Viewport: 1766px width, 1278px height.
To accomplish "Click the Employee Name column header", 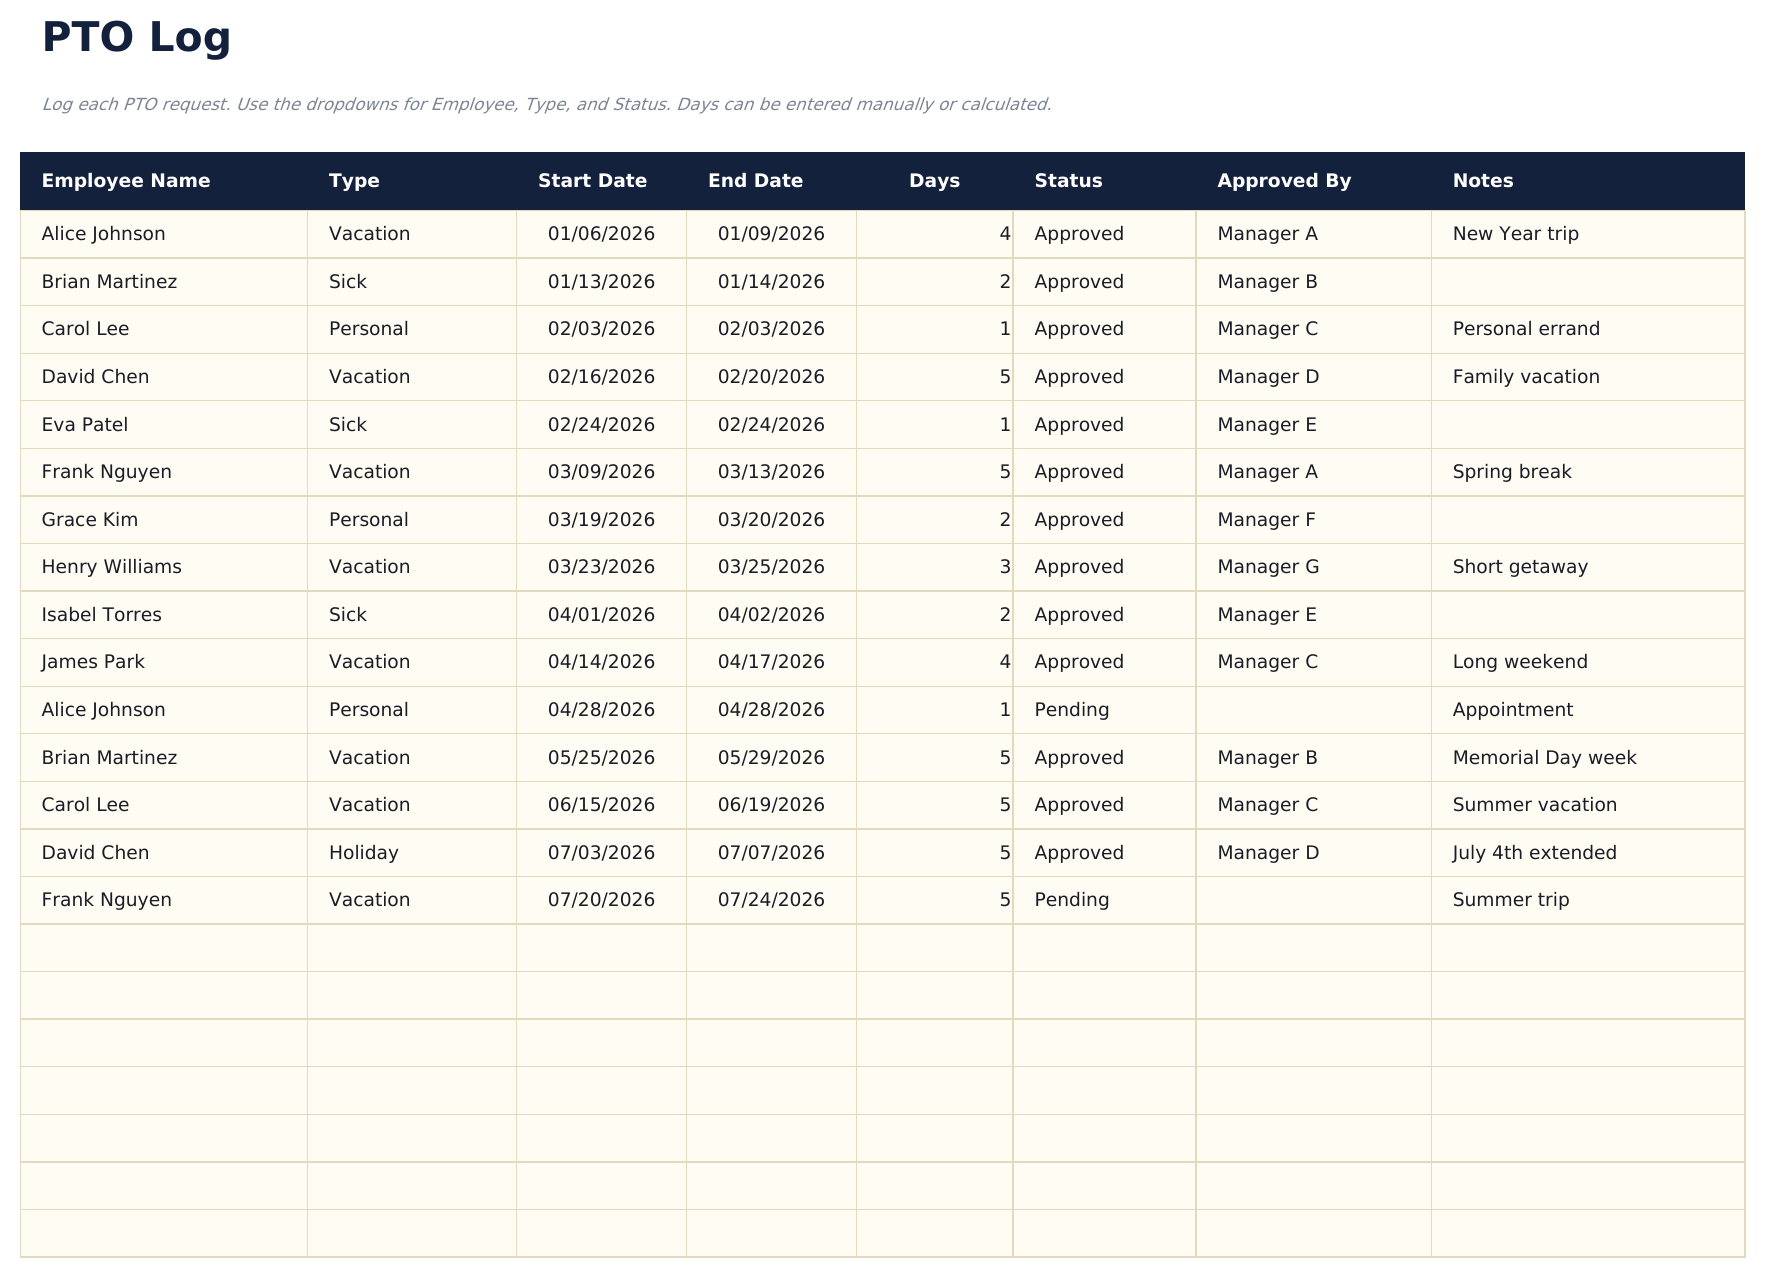I will (126, 180).
